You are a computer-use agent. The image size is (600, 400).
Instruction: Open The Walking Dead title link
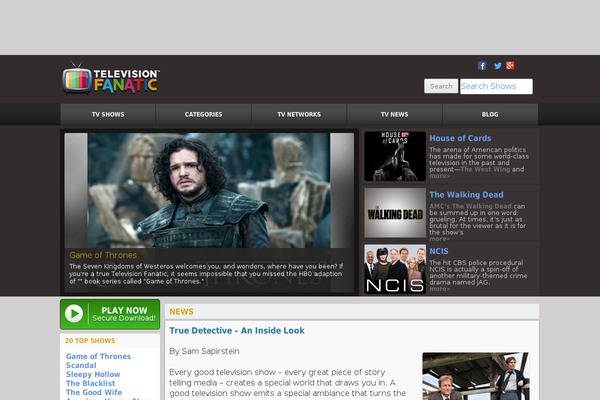[x=466, y=195]
